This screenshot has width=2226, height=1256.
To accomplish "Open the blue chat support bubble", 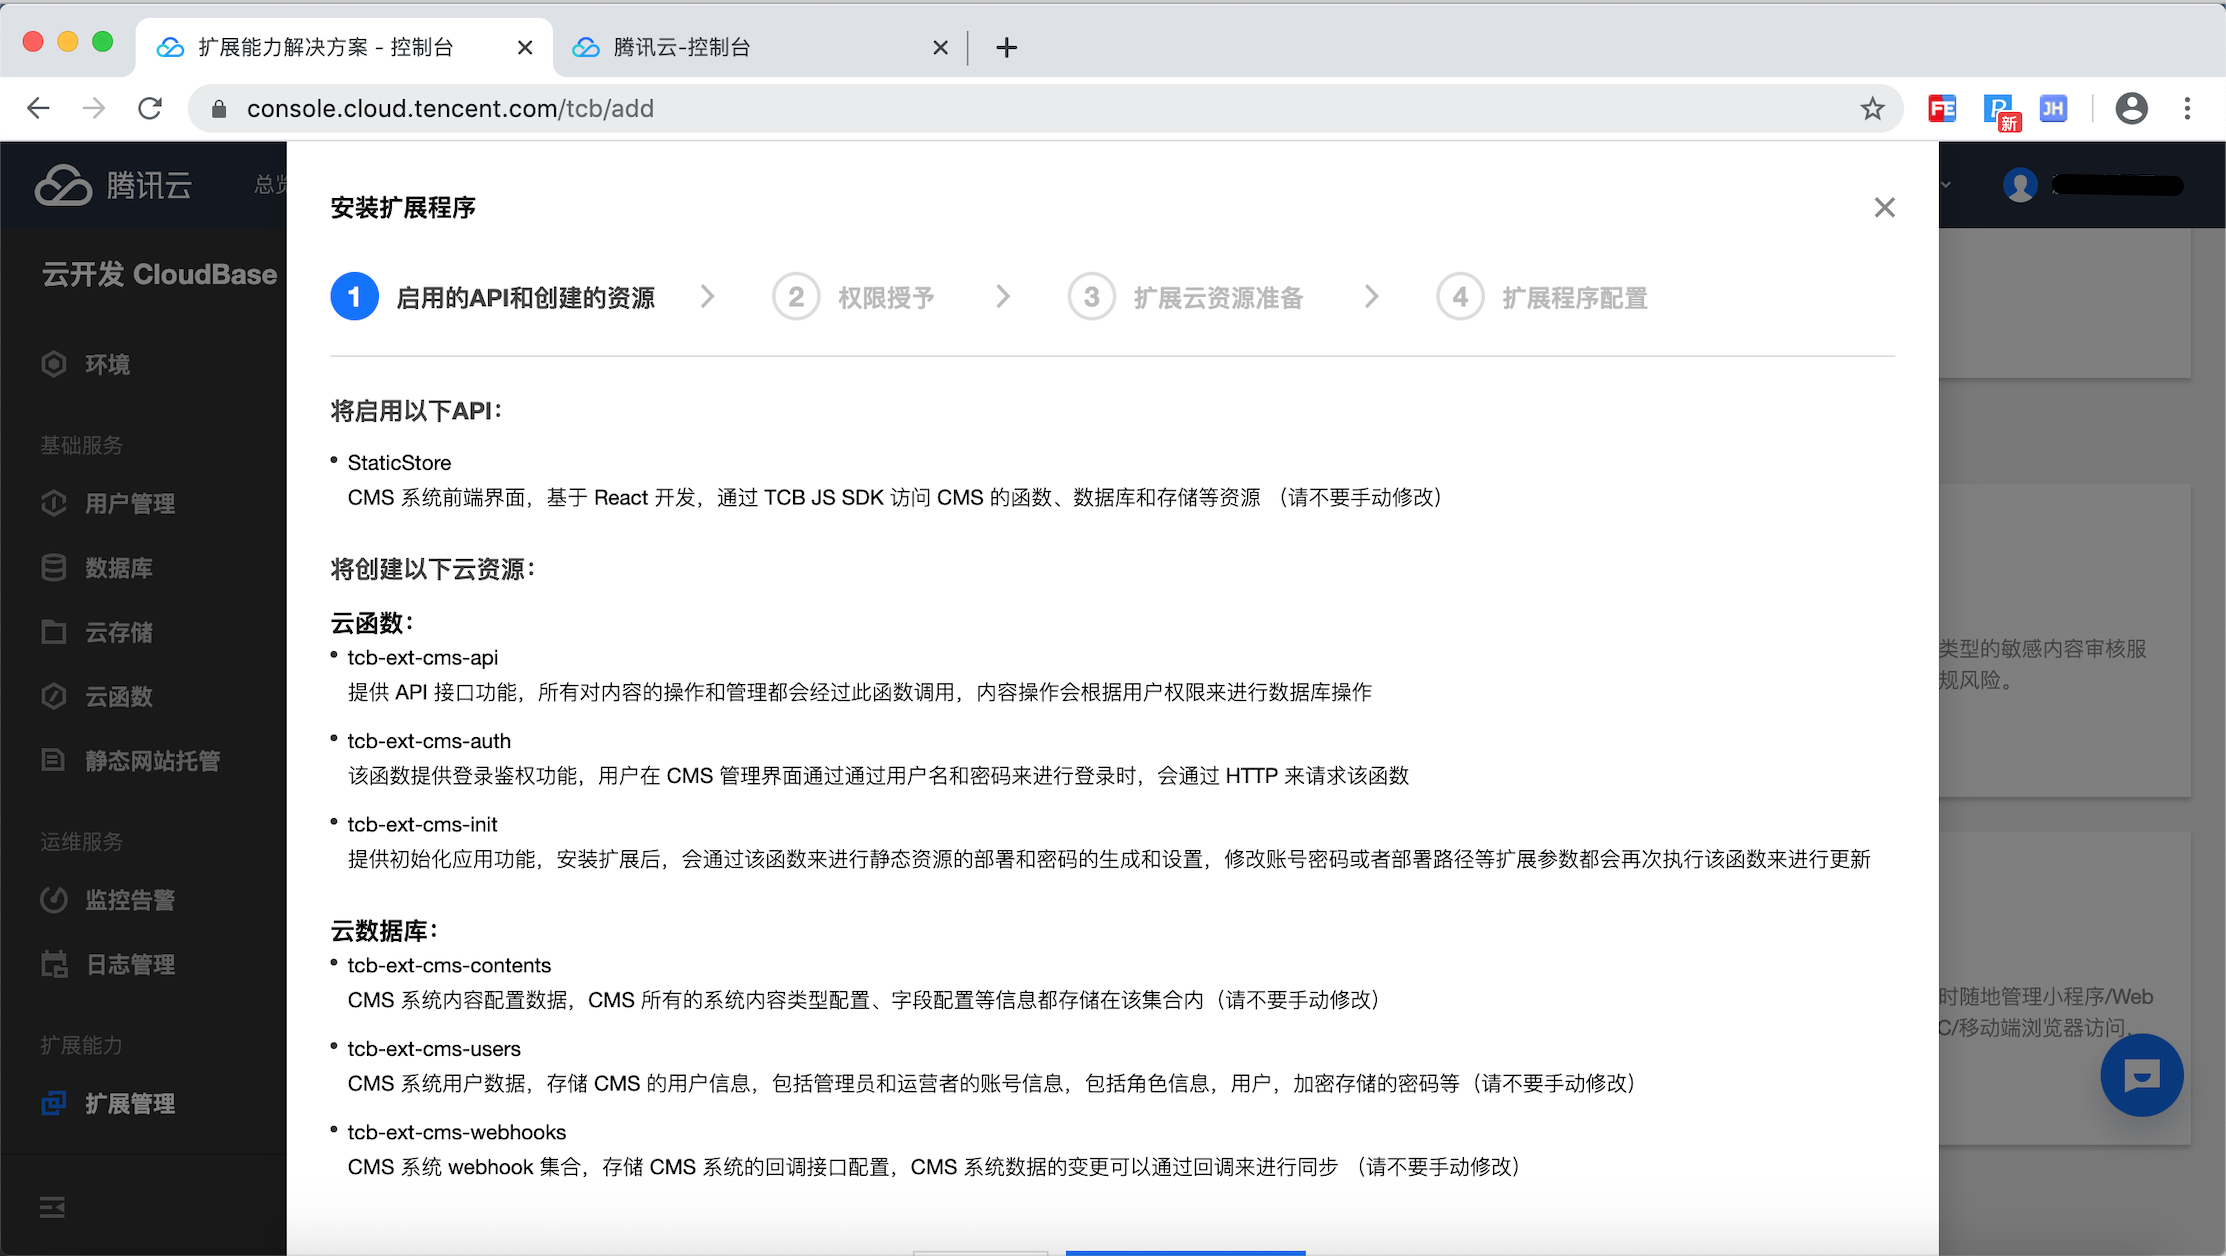I will click(2141, 1075).
